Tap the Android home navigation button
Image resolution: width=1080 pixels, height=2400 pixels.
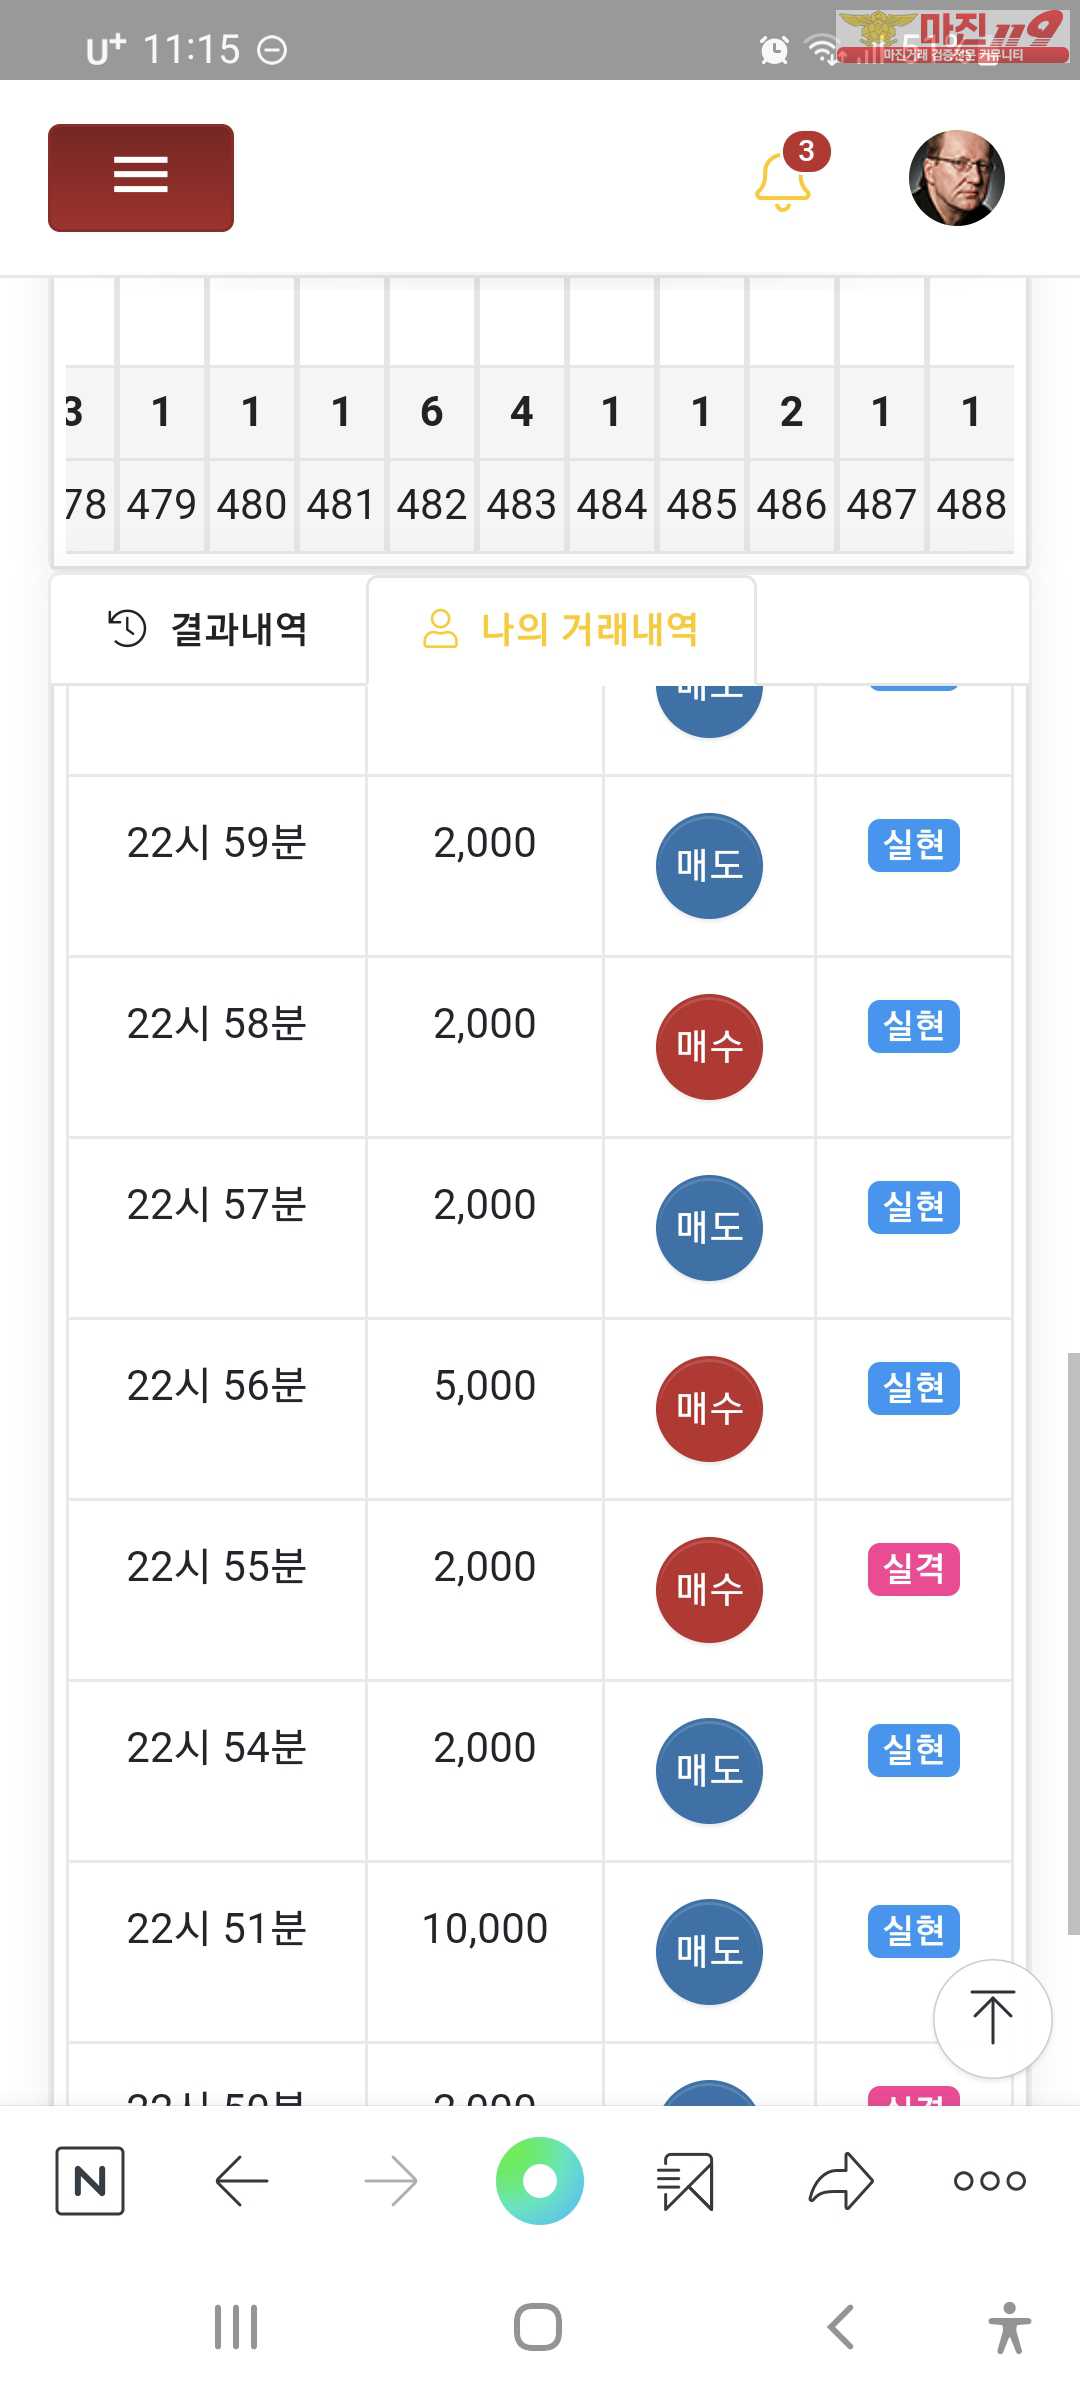click(538, 2327)
